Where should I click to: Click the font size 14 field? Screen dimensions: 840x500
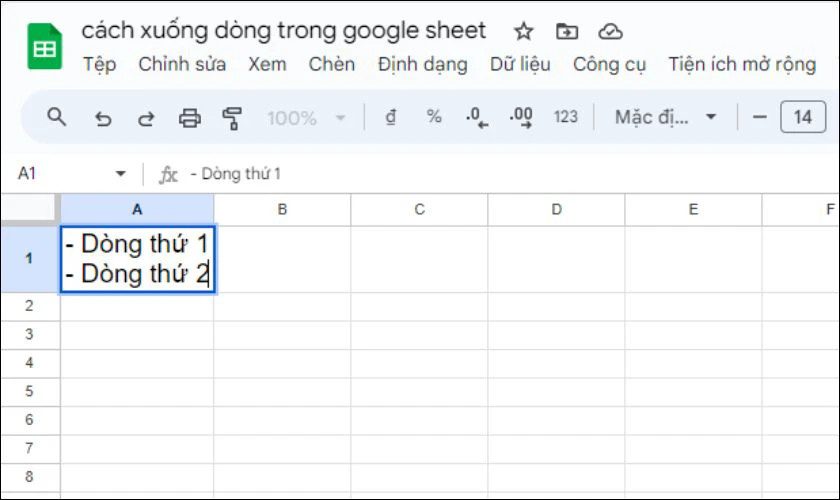click(802, 117)
